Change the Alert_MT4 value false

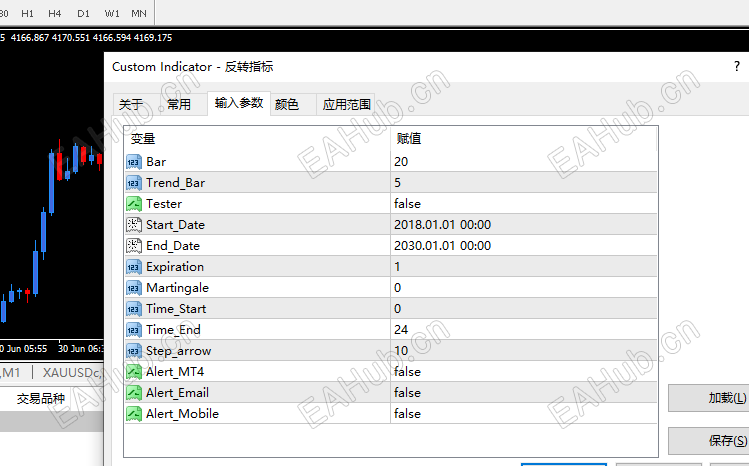pyautogui.click(x=524, y=372)
